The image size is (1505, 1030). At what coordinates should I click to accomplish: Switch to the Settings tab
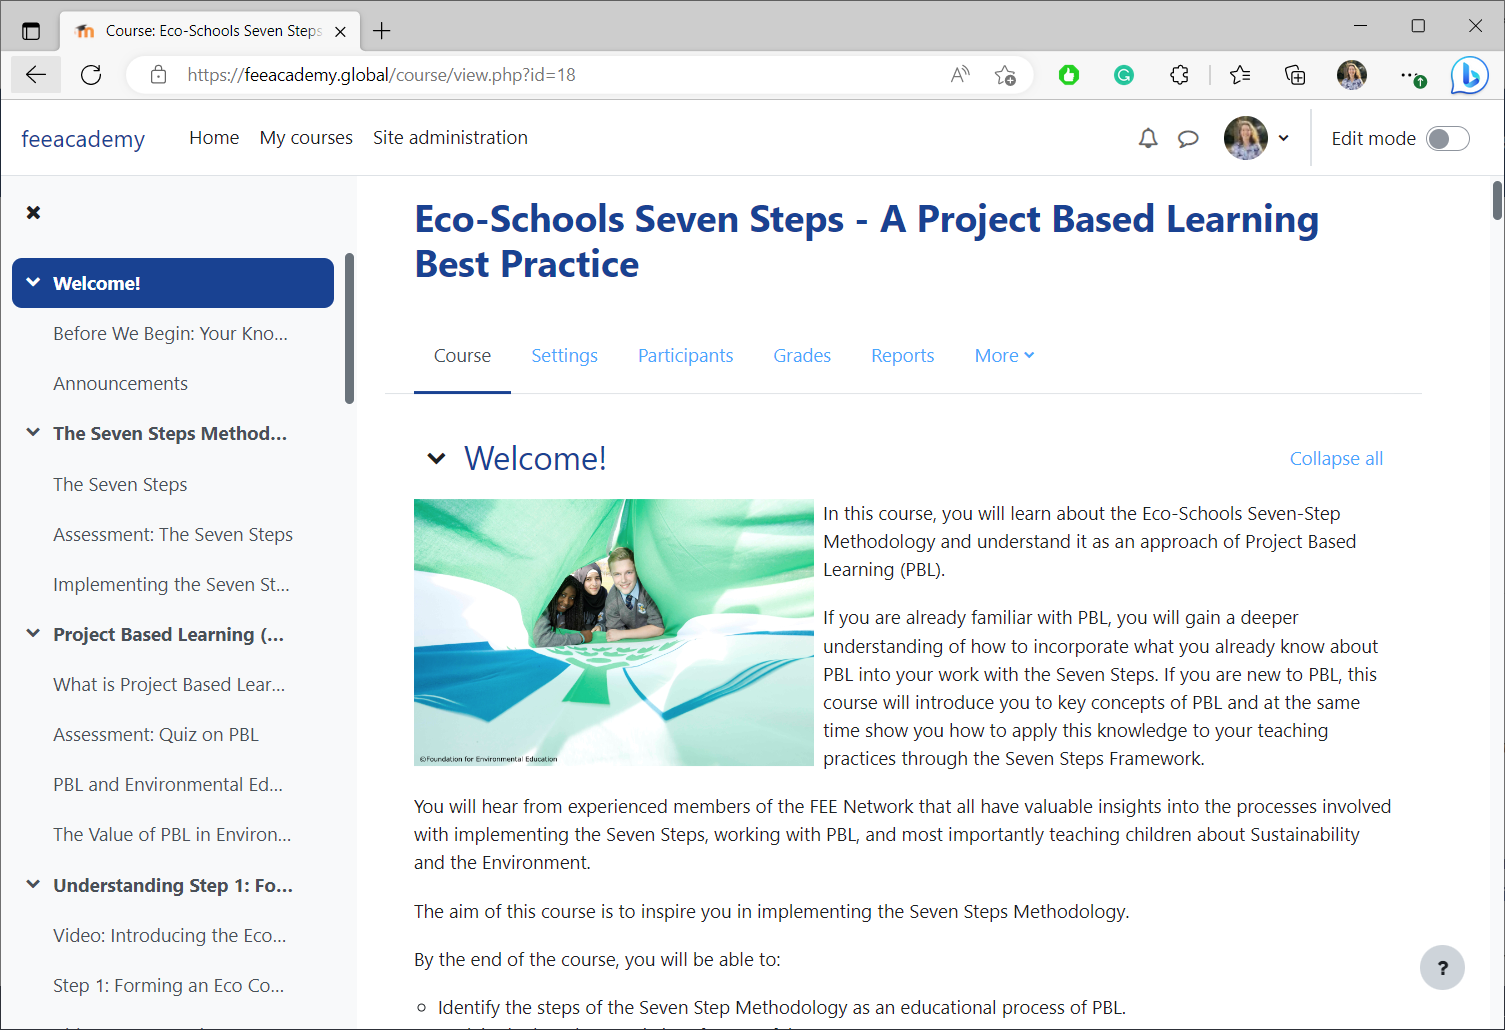point(564,355)
